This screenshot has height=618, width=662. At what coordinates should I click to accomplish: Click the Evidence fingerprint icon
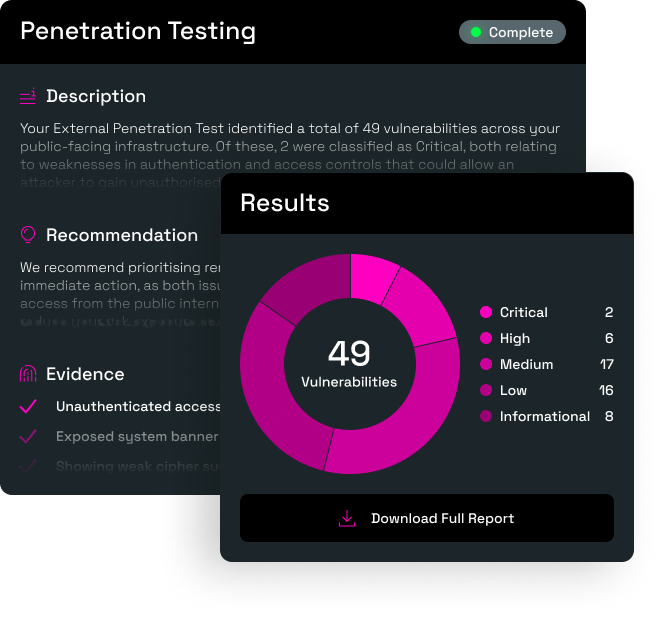[x=28, y=374]
